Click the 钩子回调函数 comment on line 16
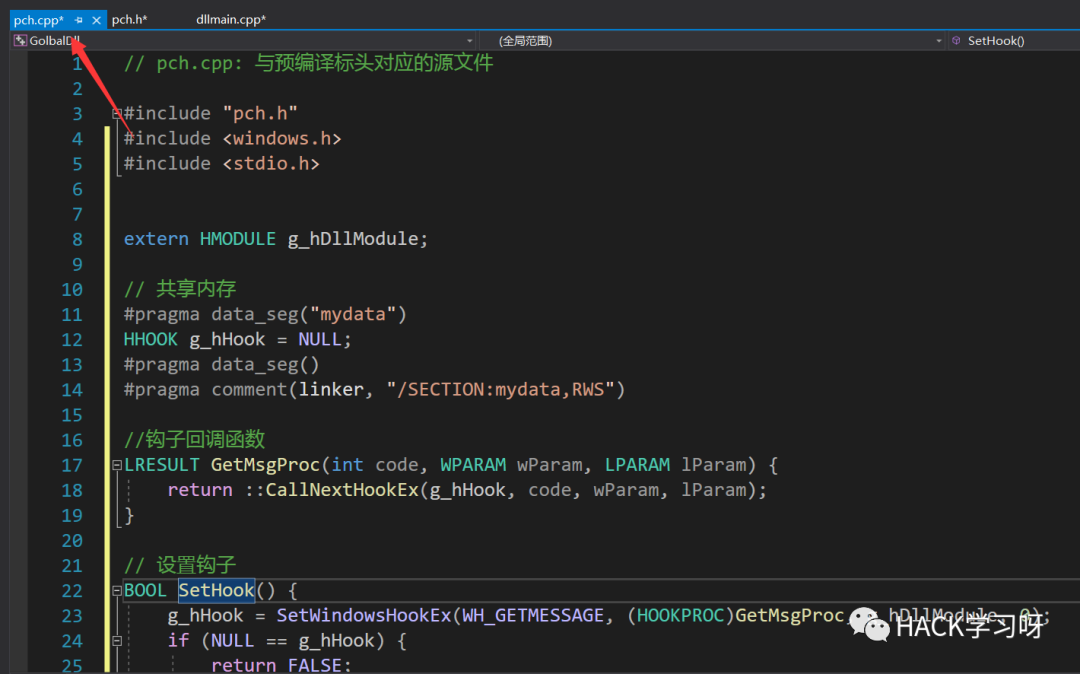Screen dimensions: 1080x674 (194, 440)
